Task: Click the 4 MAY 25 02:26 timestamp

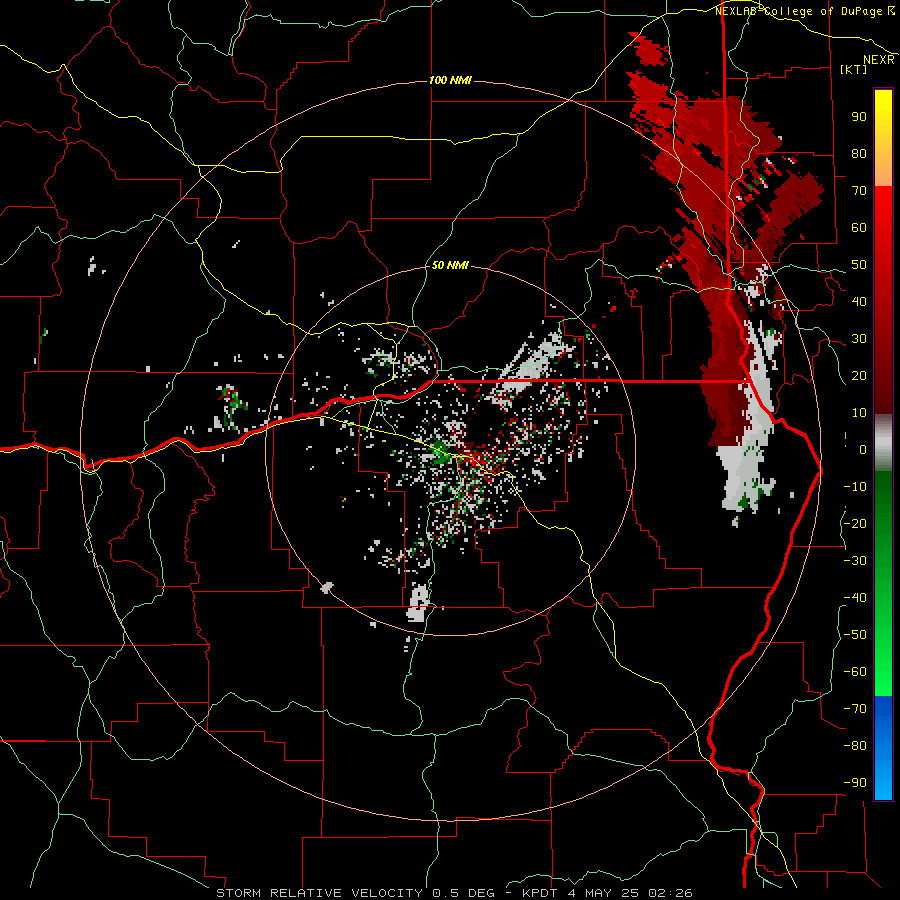Action: [630, 893]
